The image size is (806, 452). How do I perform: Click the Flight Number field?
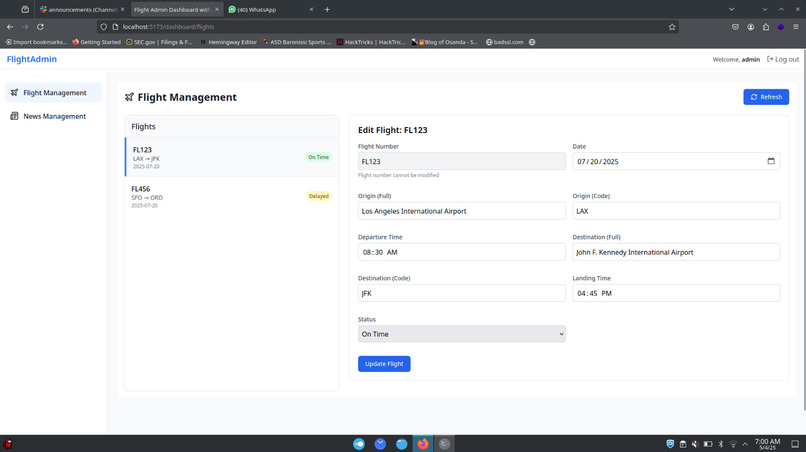(462, 161)
